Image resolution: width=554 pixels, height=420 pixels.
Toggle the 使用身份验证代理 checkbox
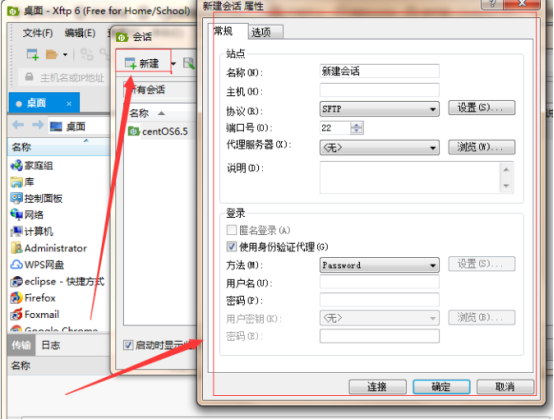[231, 246]
